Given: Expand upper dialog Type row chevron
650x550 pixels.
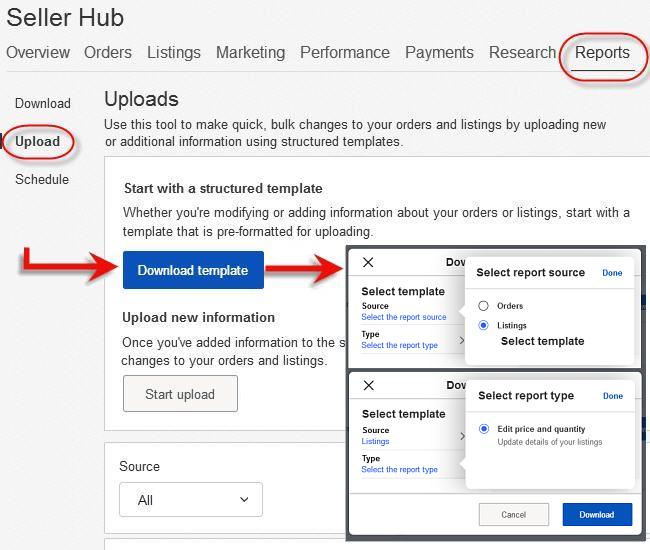Looking at the screenshot, I should [462, 341].
